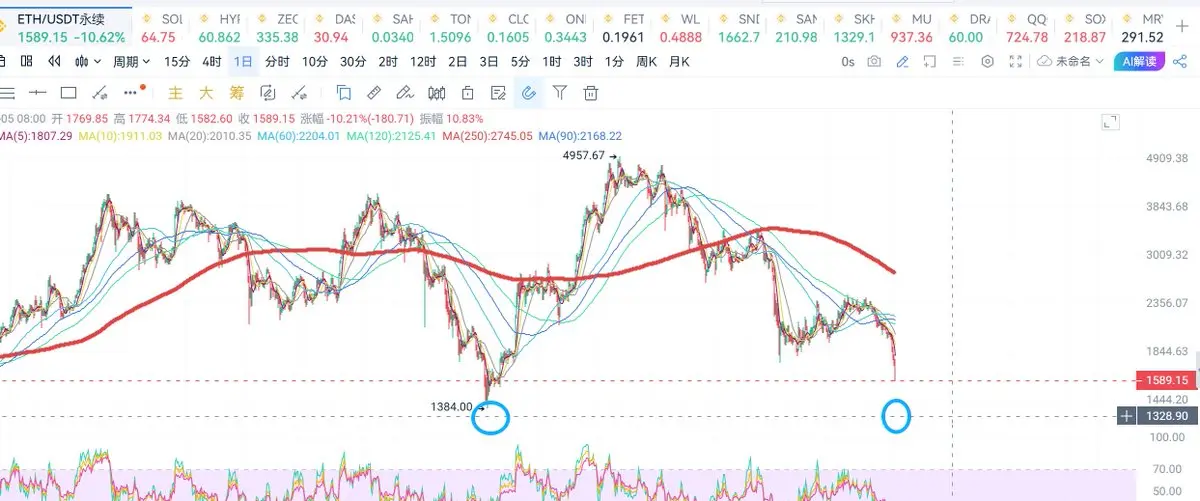Expand the 周期 period dropdown
The image size is (1200, 501).
pos(131,61)
